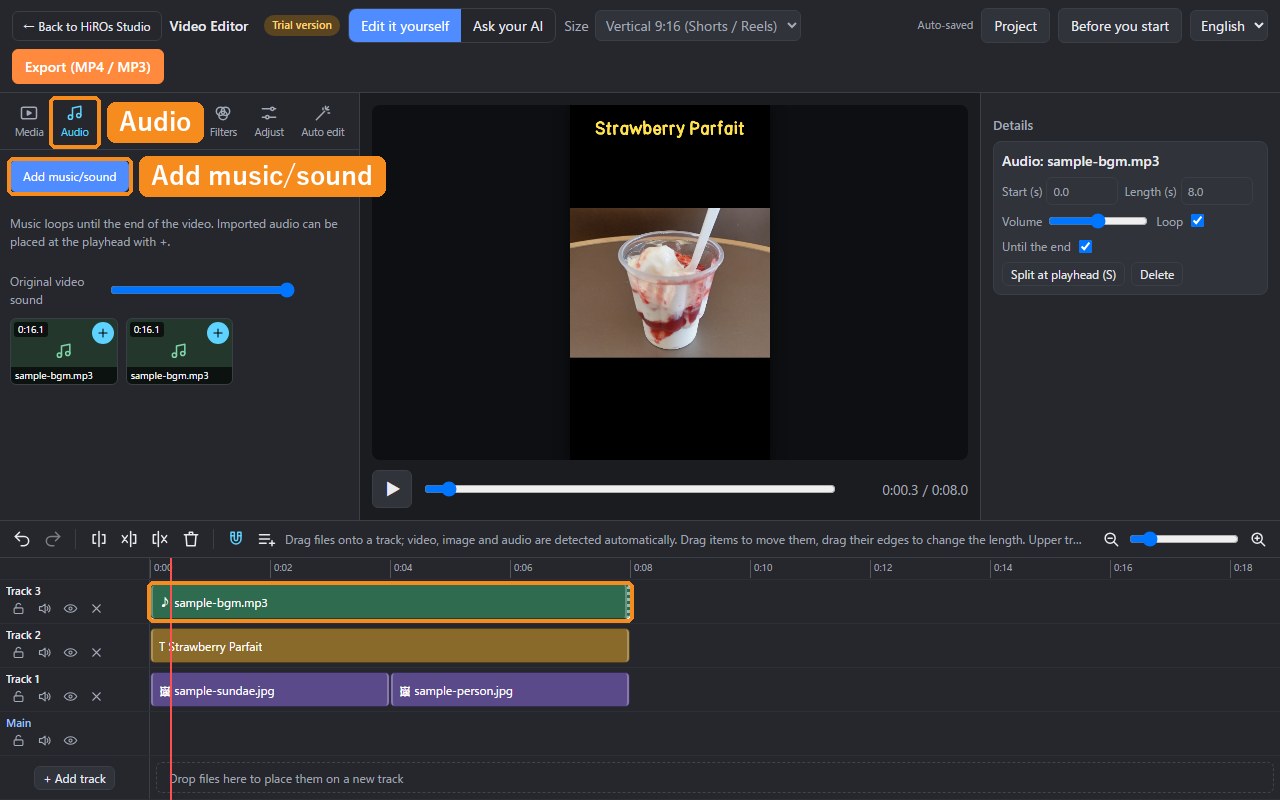Click the Undo arrow in timeline toolbar

22,539
